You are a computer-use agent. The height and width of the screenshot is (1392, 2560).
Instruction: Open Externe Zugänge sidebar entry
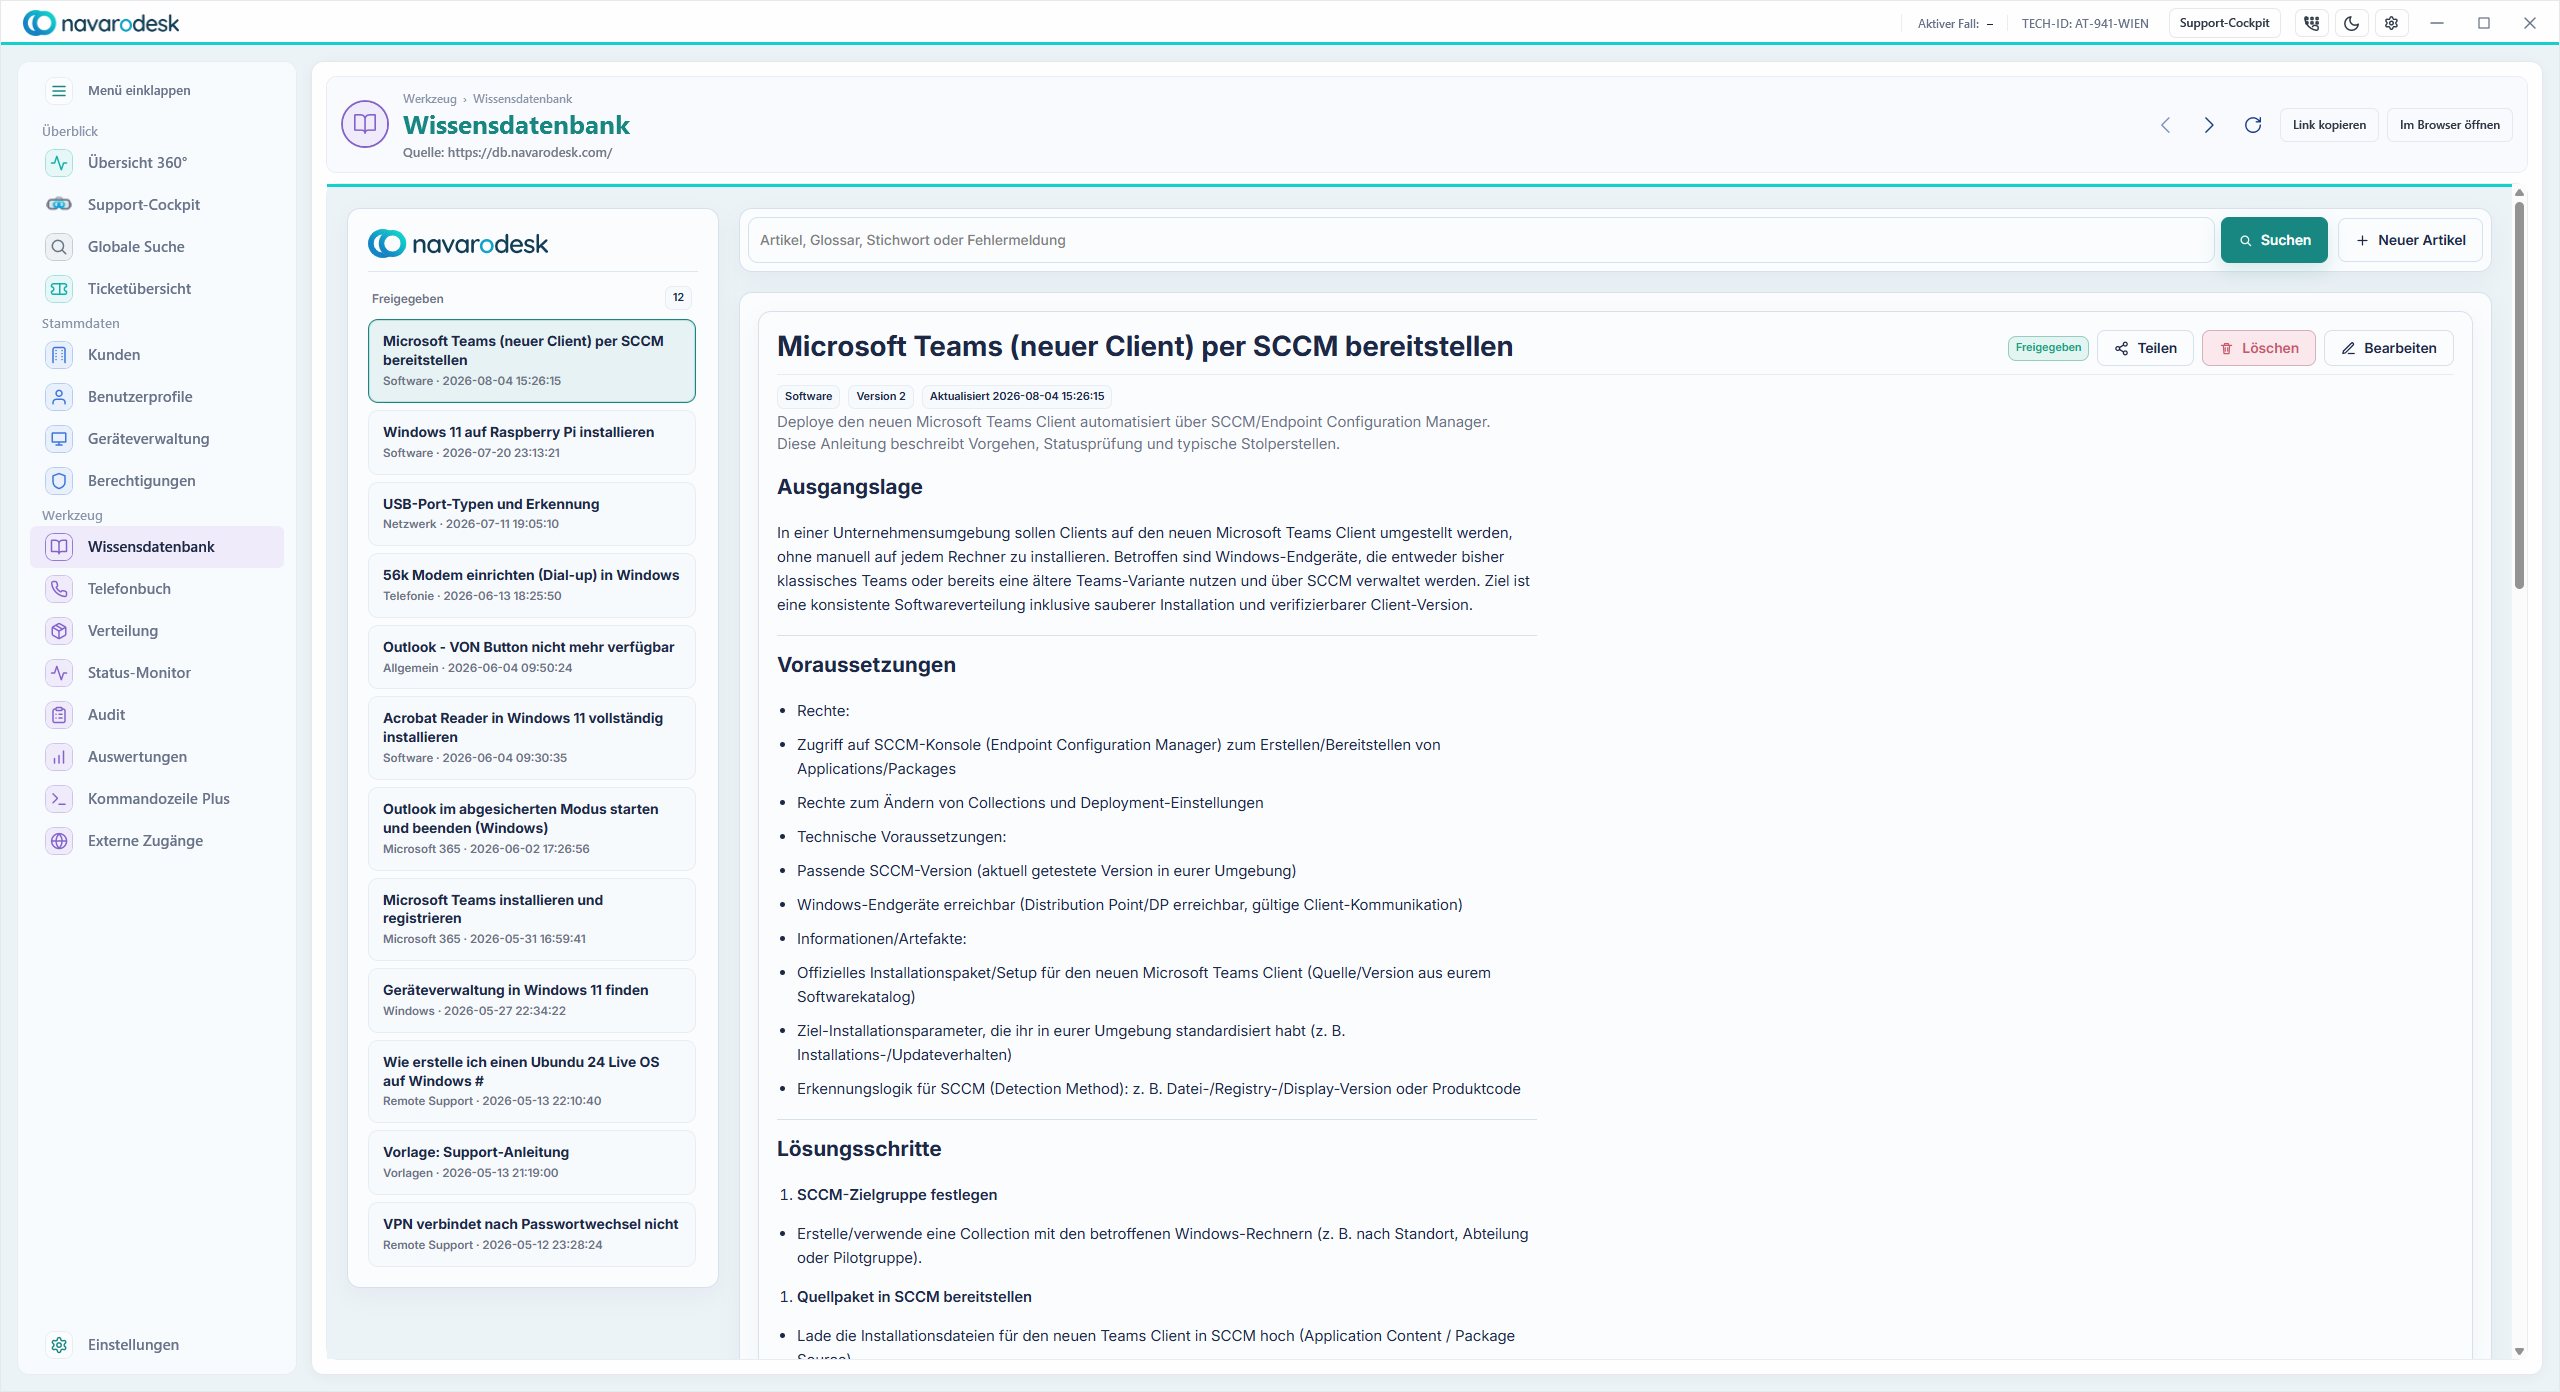[157, 841]
